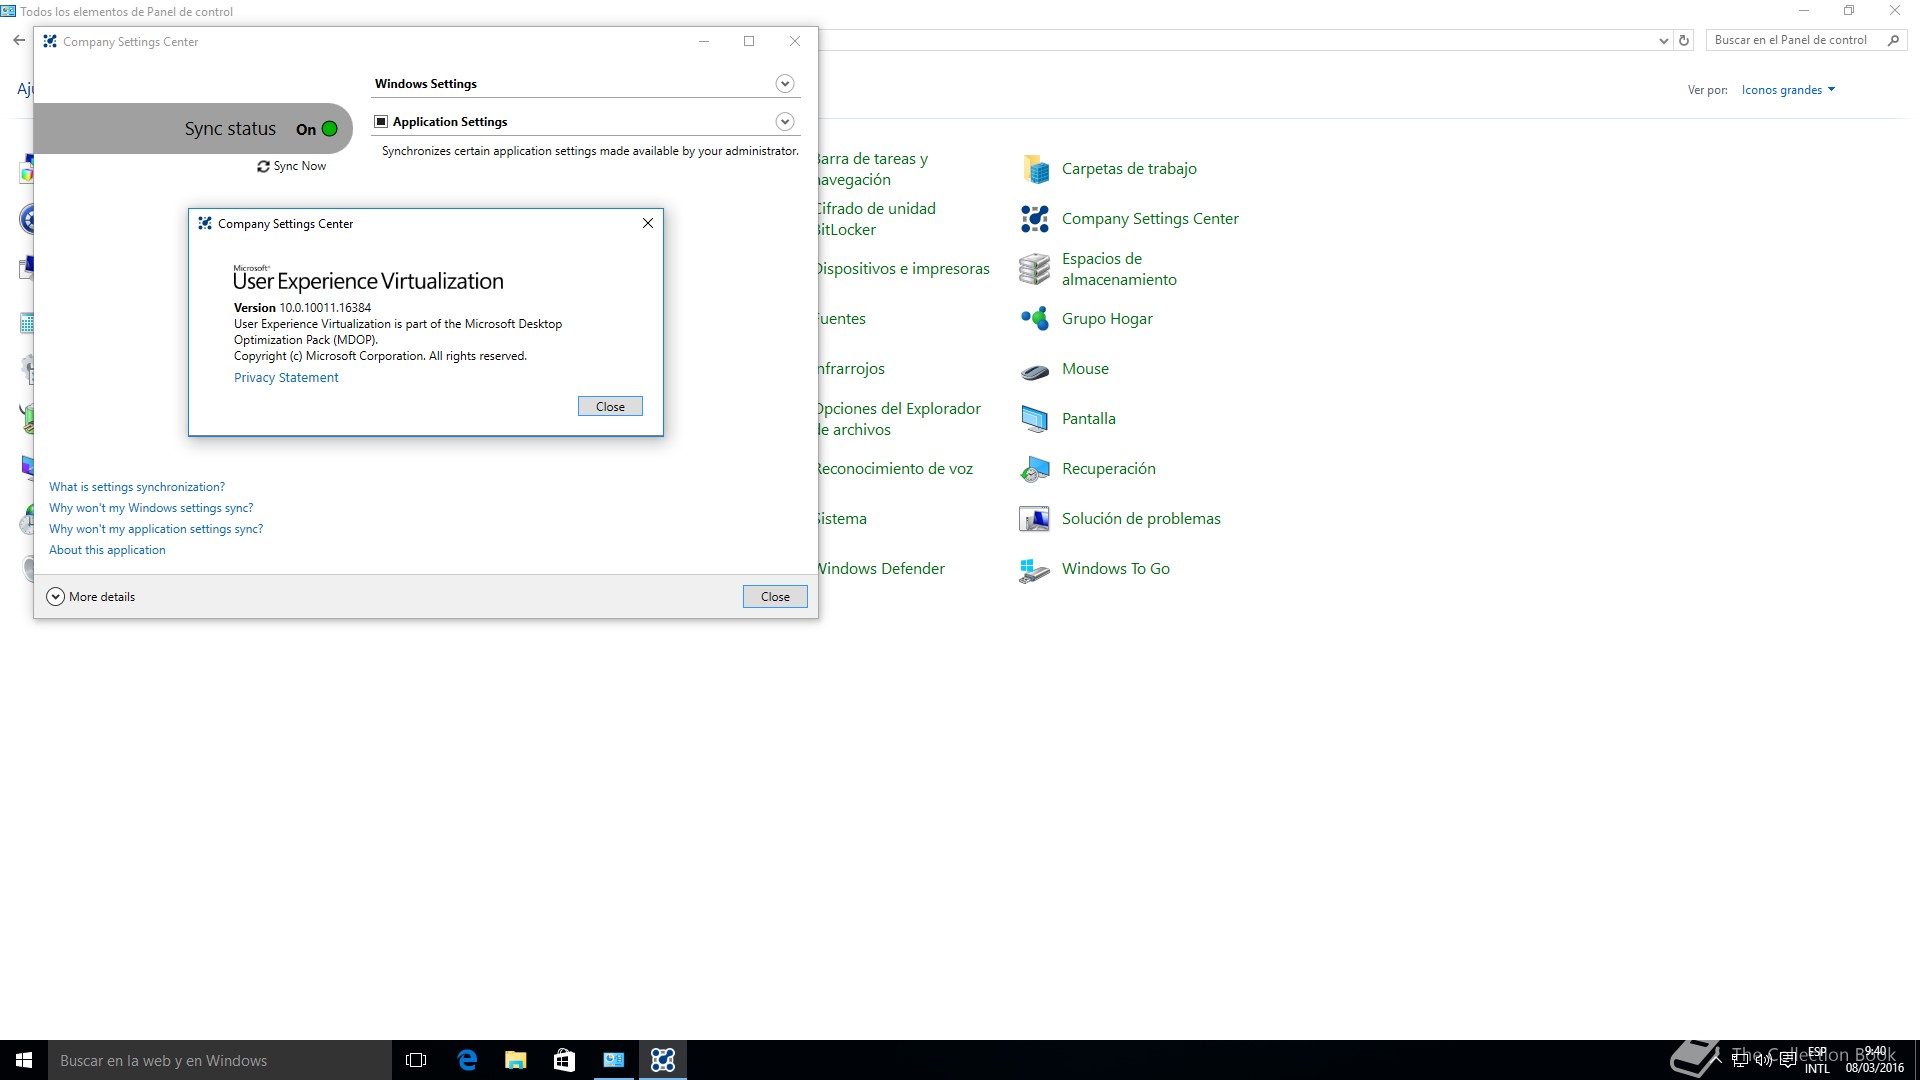The height and width of the screenshot is (1080, 1920).
Task: Open Grupo Hogar icon
Action: tap(1035, 319)
